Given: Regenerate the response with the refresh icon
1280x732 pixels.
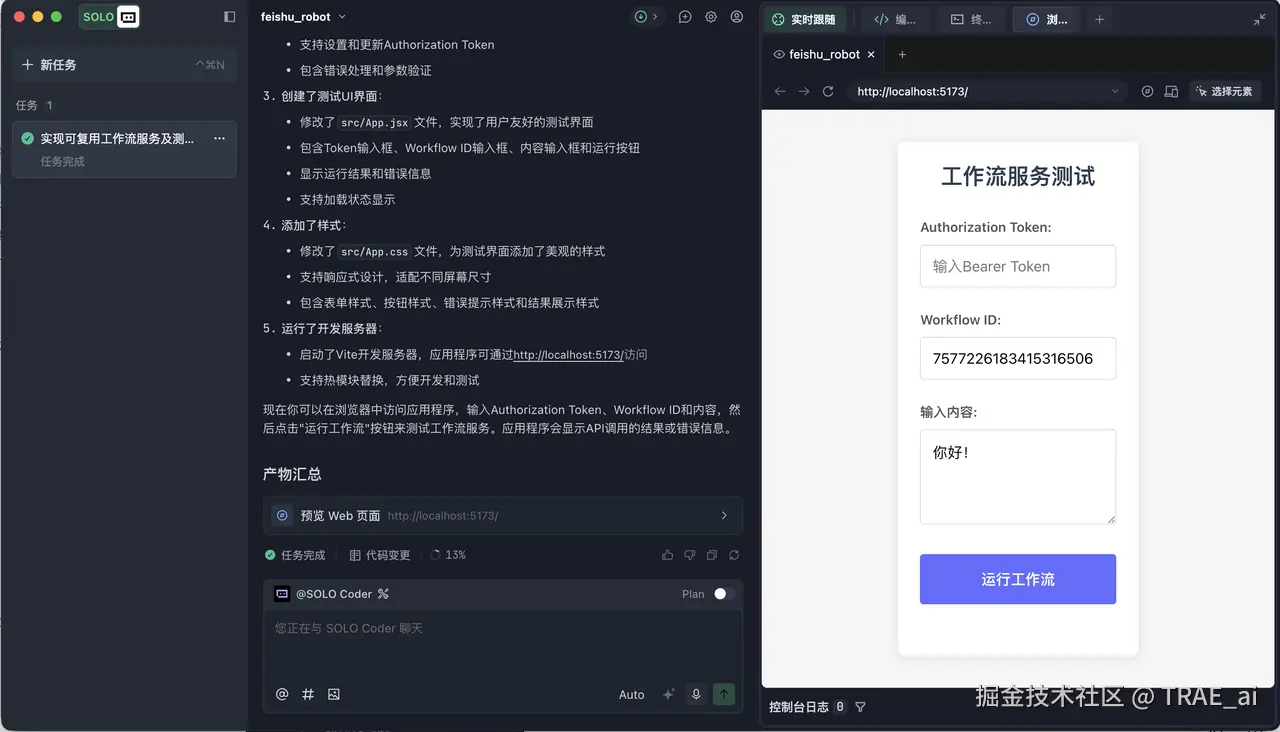Looking at the screenshot, I should (x=734, y=555).
